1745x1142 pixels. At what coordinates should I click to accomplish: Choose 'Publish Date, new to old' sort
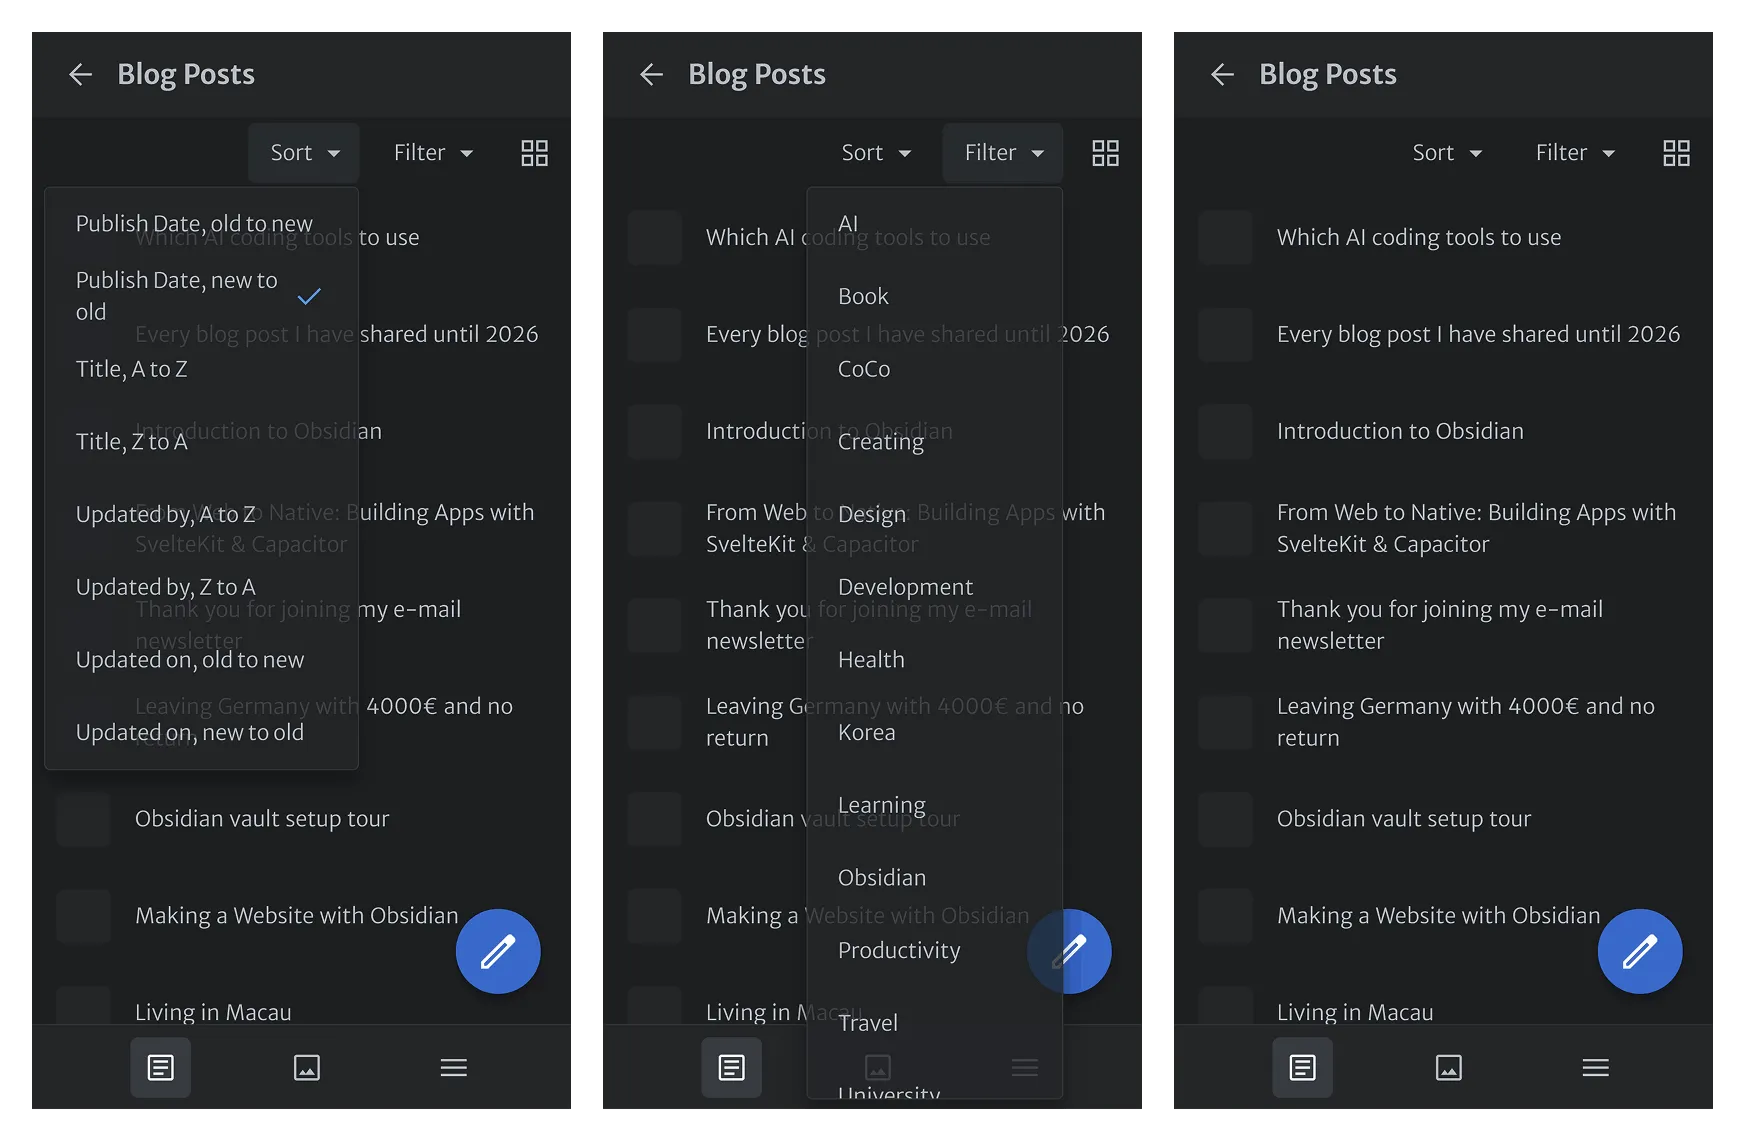point(201,296)
